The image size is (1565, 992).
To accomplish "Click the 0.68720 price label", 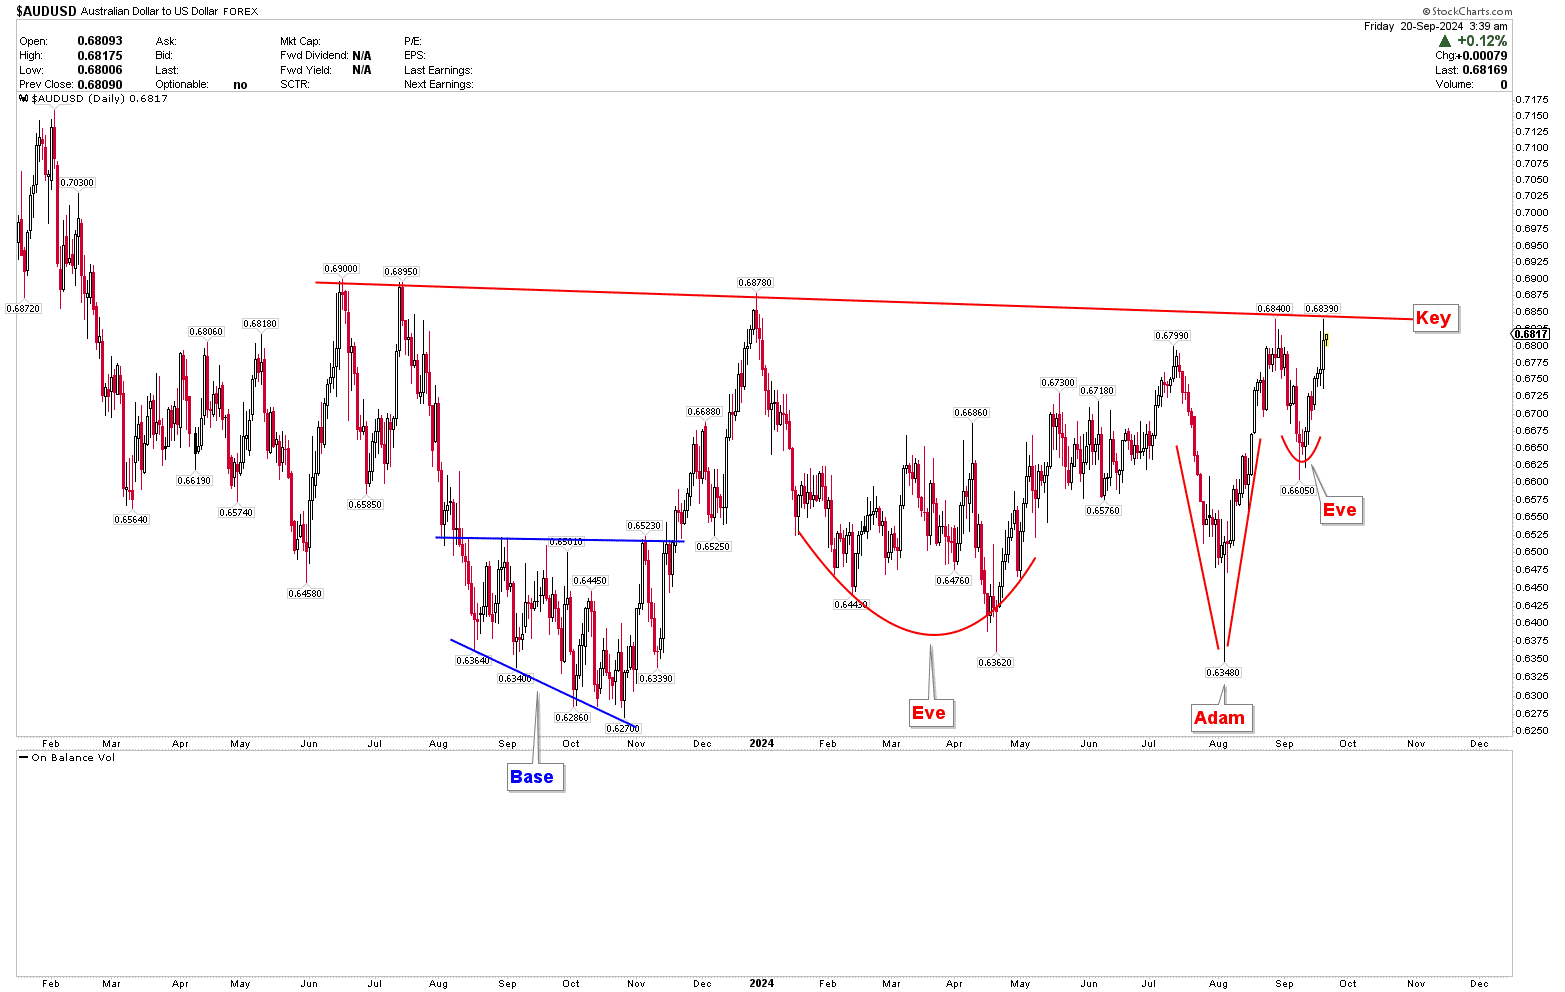I will (x=23, y=309).
